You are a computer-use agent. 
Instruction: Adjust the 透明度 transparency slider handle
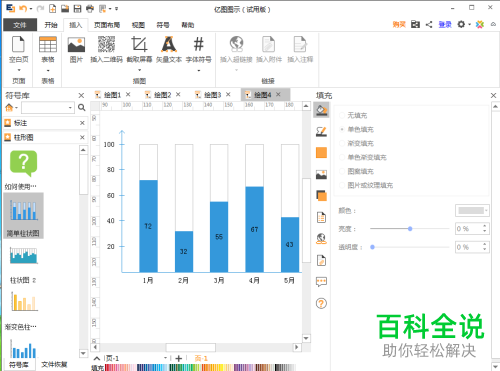tap(372, 247)
